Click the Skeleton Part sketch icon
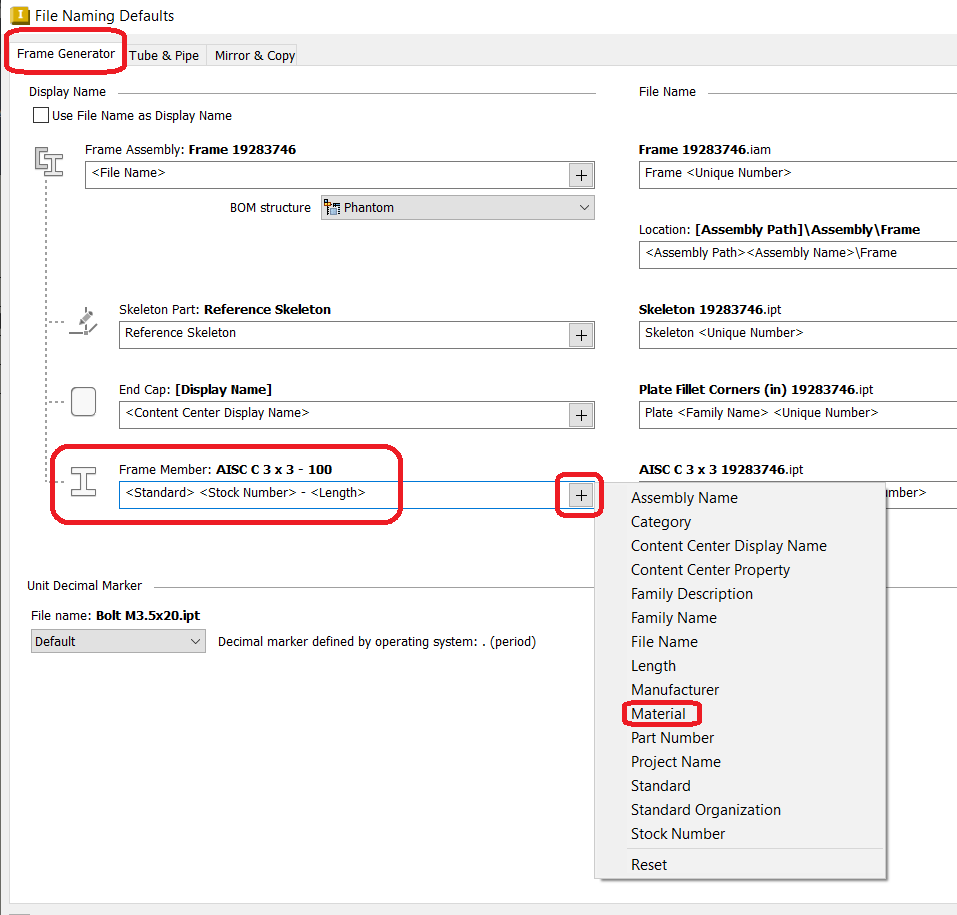The height and width of the screenshot is (915, 957). pos(84,322)
